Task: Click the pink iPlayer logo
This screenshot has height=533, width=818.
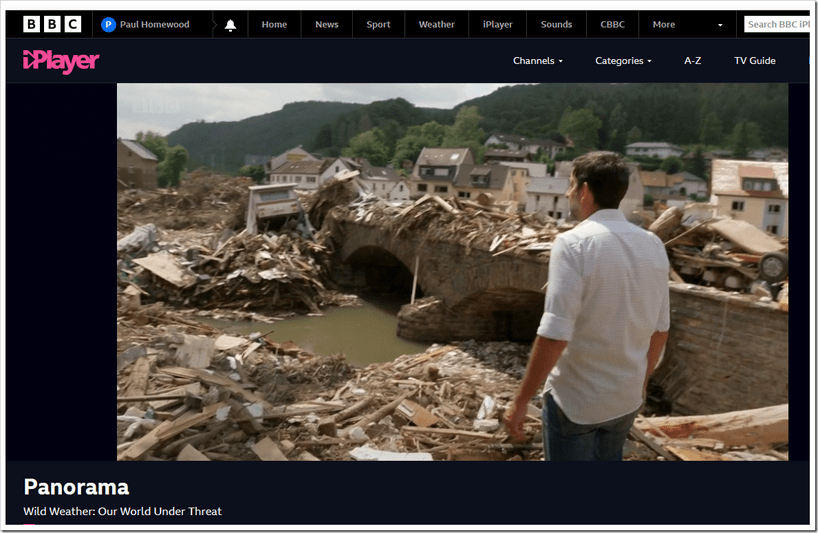Action: (x=61, y=61)
